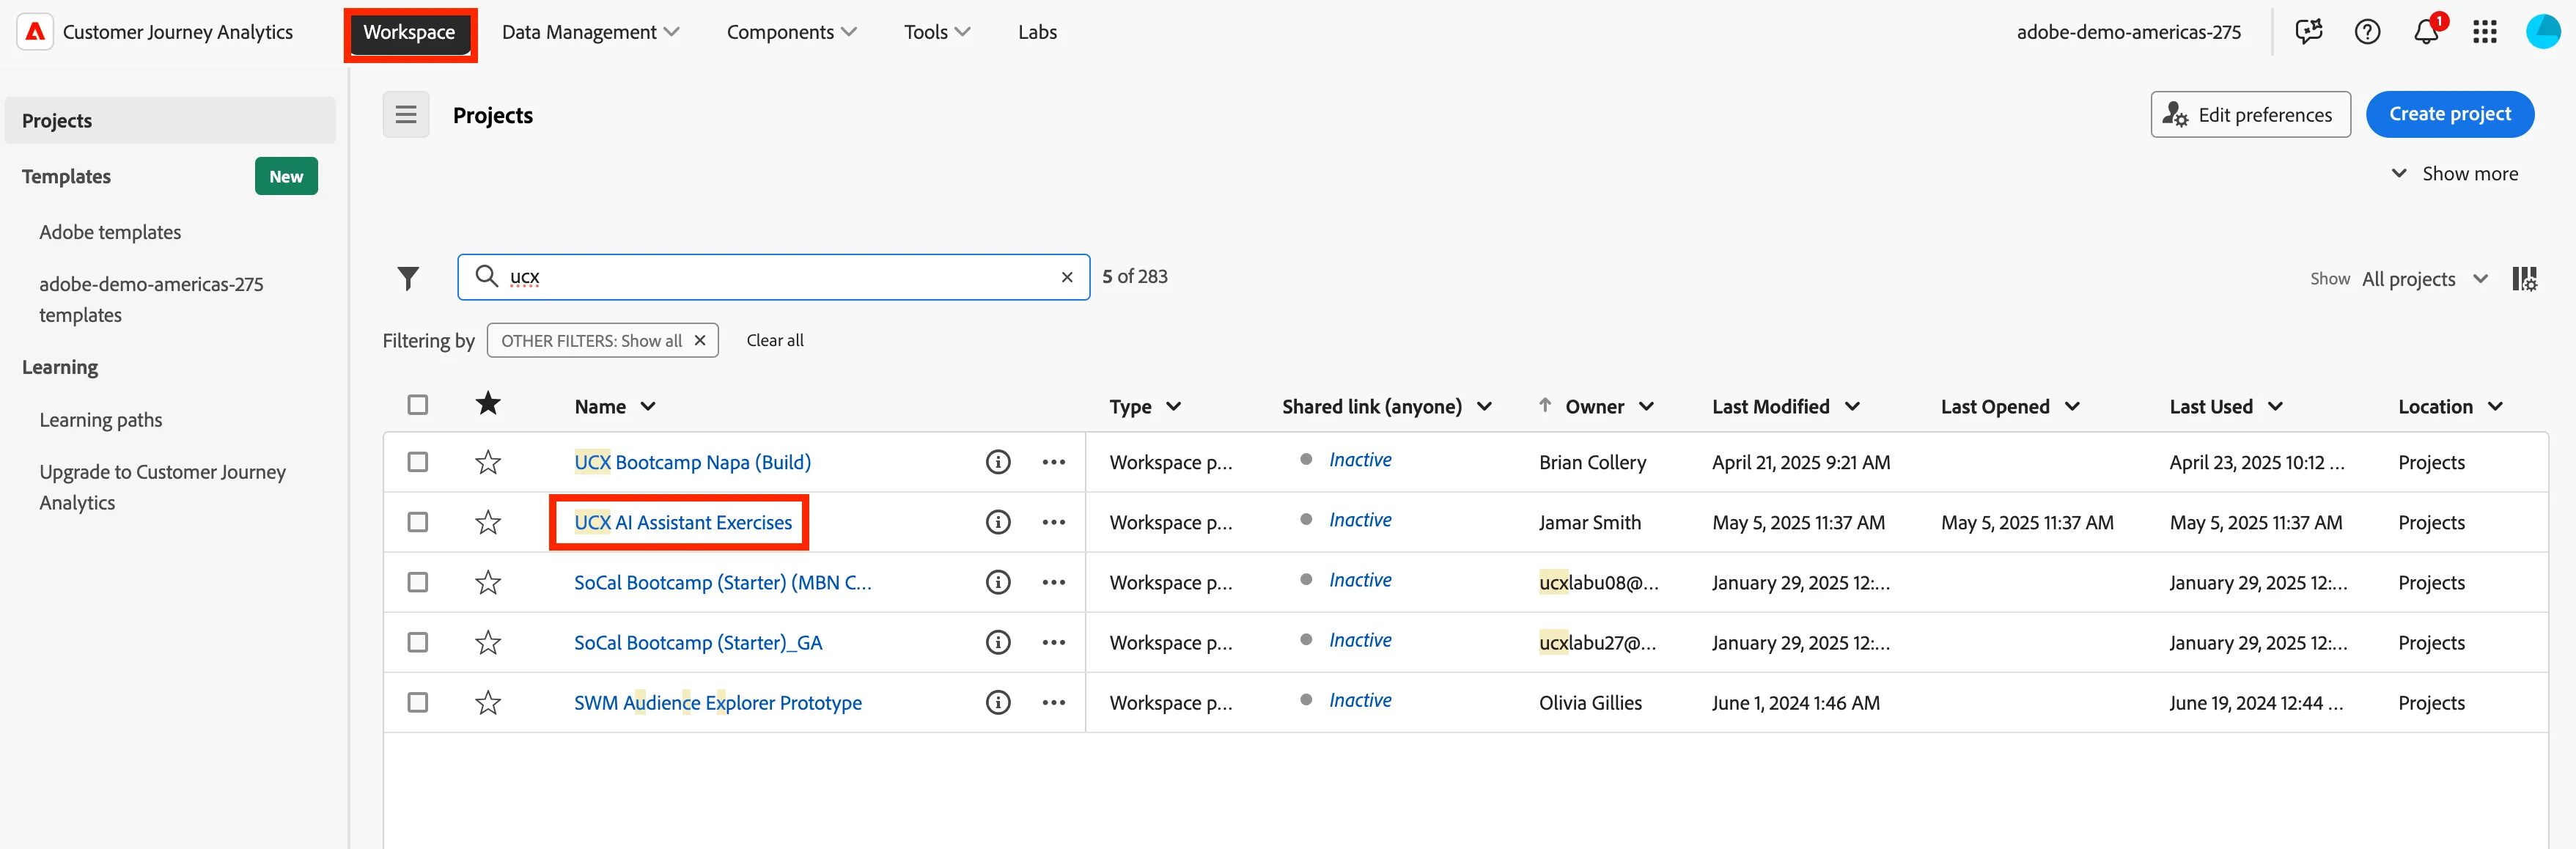Open the apps grid switcher
This screenshot has width=2576, height=849.
pos(2485,32)
